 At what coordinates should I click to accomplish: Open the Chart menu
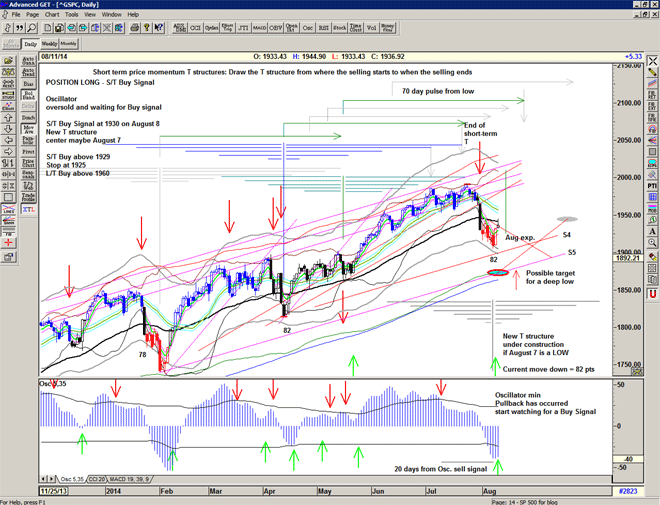tap(52, 15)
